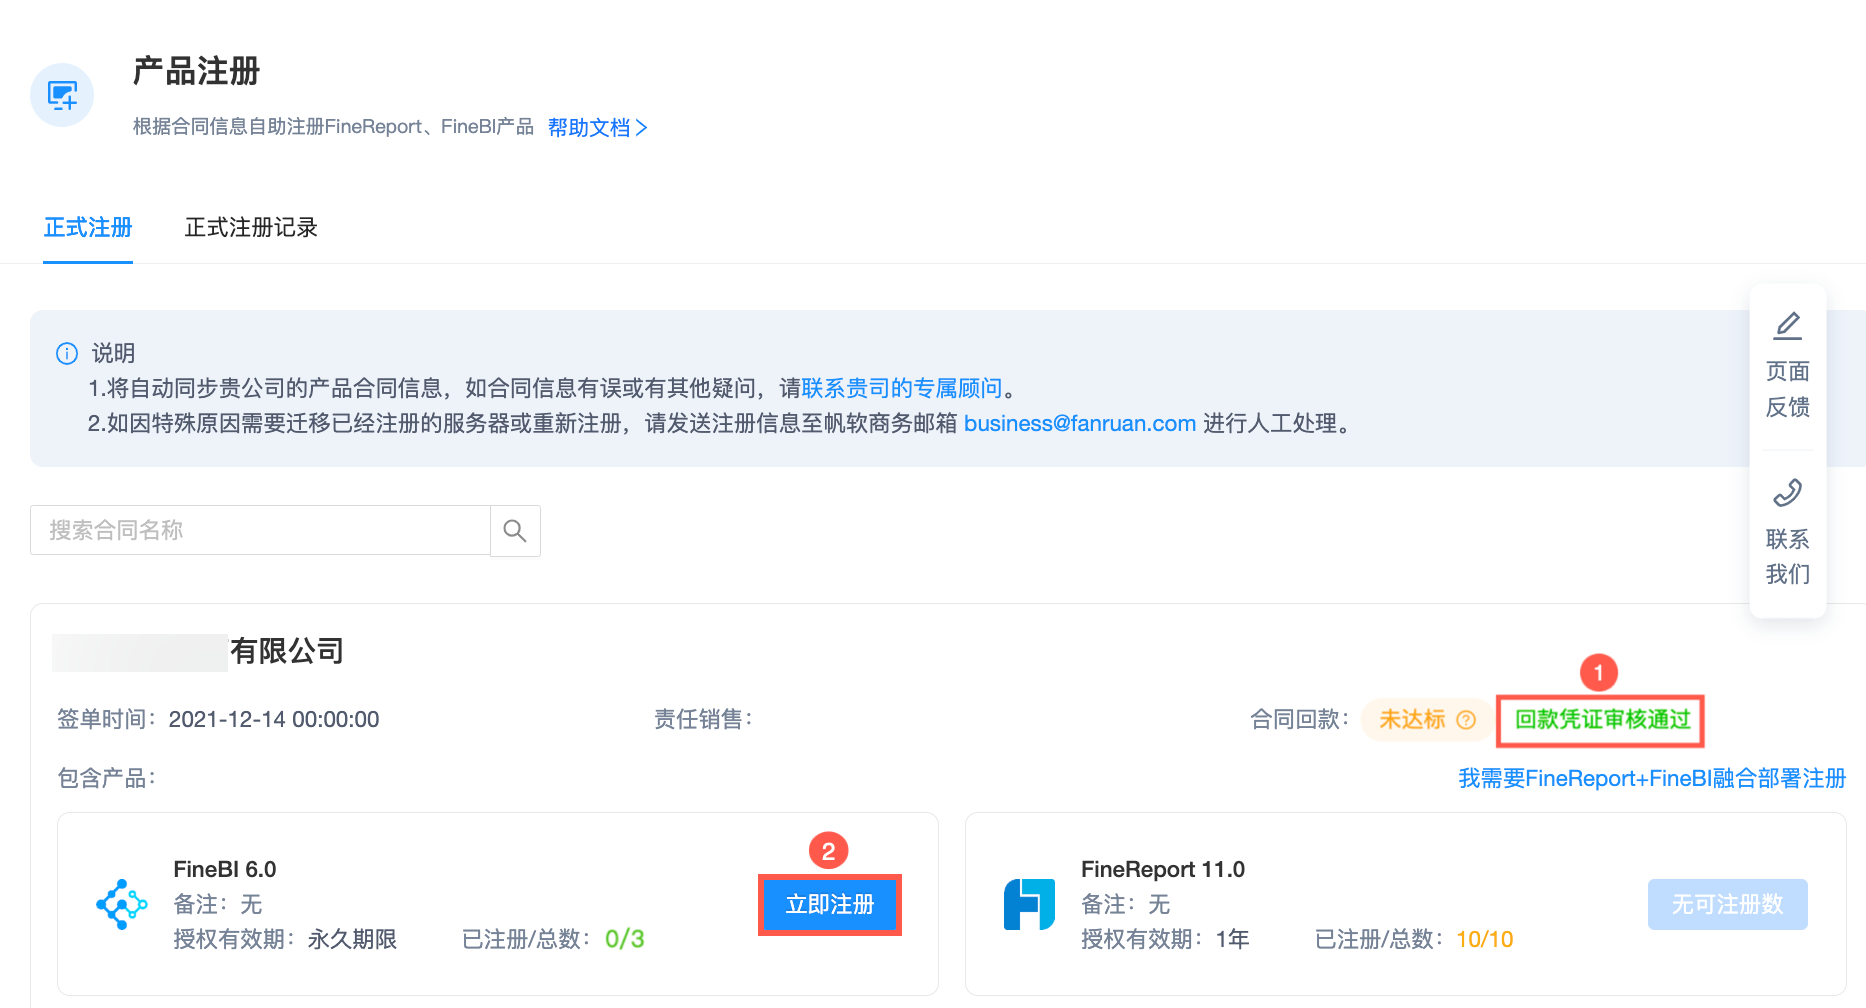The height and width of the screenshot is (1008, 1866).
Task: Click the FineBI 6.0 product name
Action: (225, 869)
